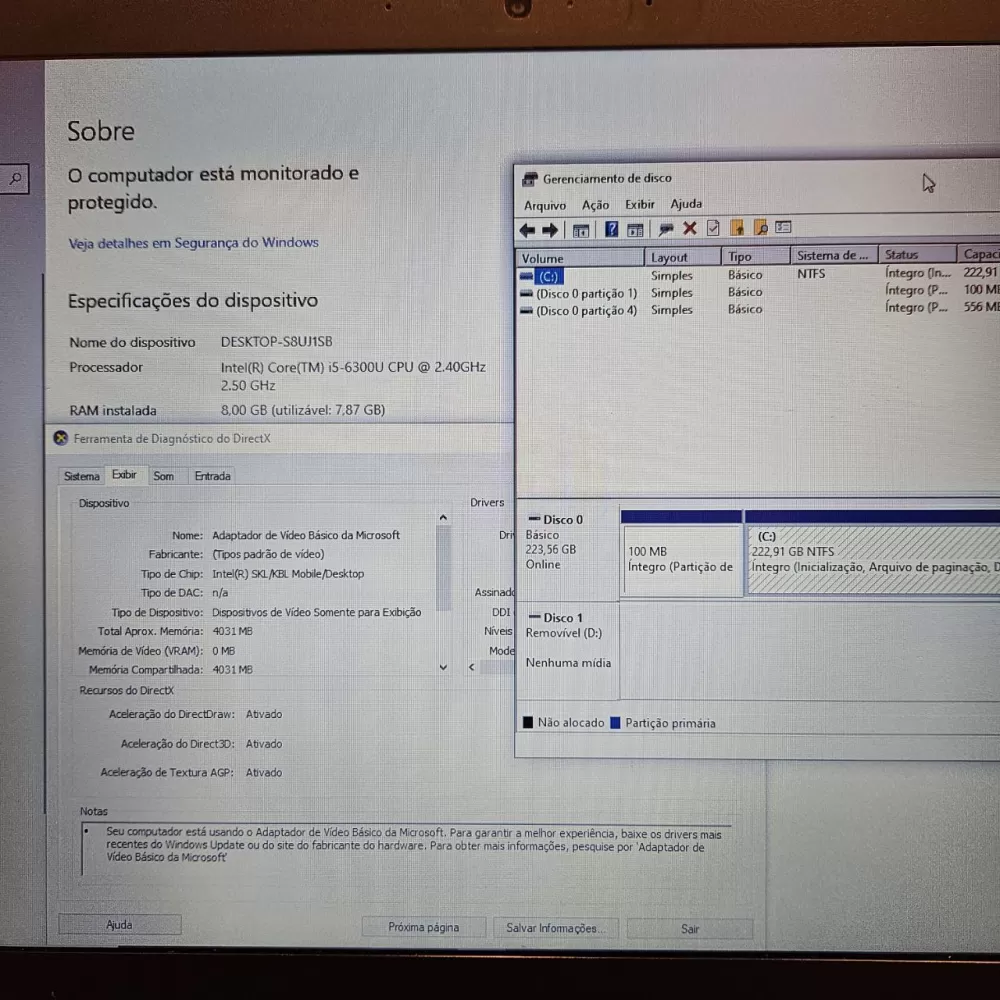Click drive icon beside Disco 0 partição 4

pyautogui.click(x=526, y=311)
